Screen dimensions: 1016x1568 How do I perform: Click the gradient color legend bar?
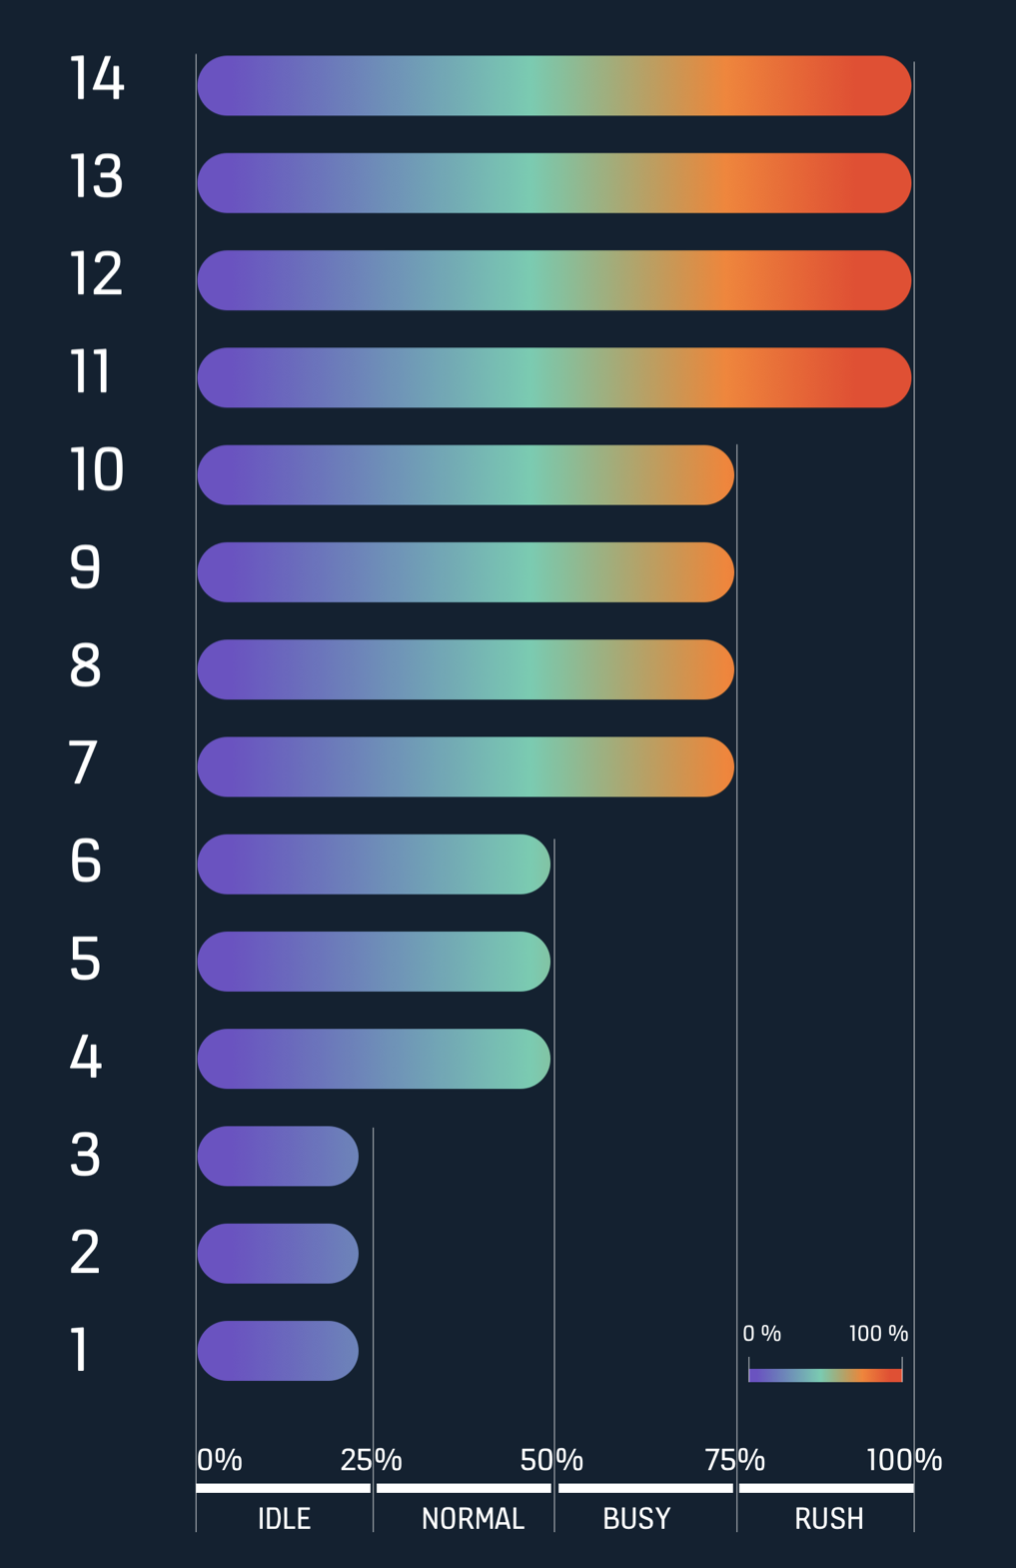click(825, 1375)
